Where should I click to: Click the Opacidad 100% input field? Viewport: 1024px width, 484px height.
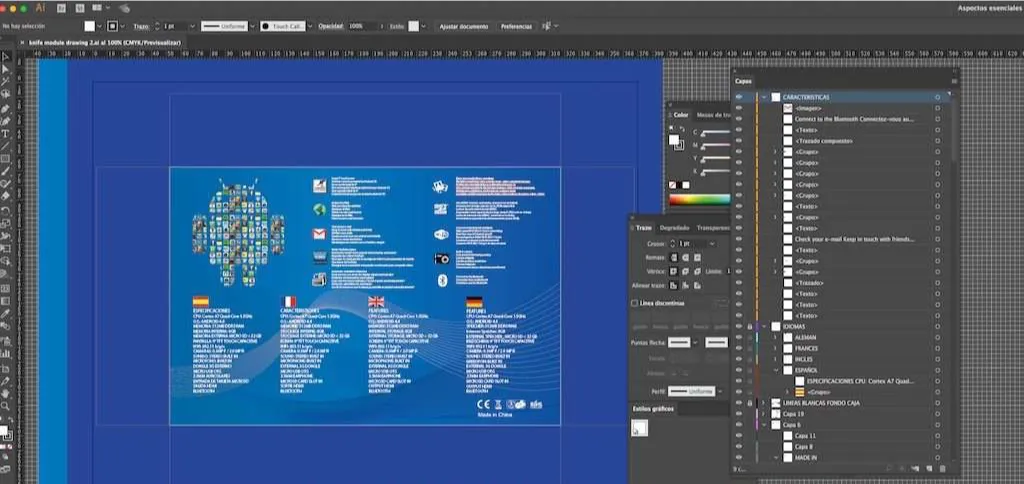(361, 26)
